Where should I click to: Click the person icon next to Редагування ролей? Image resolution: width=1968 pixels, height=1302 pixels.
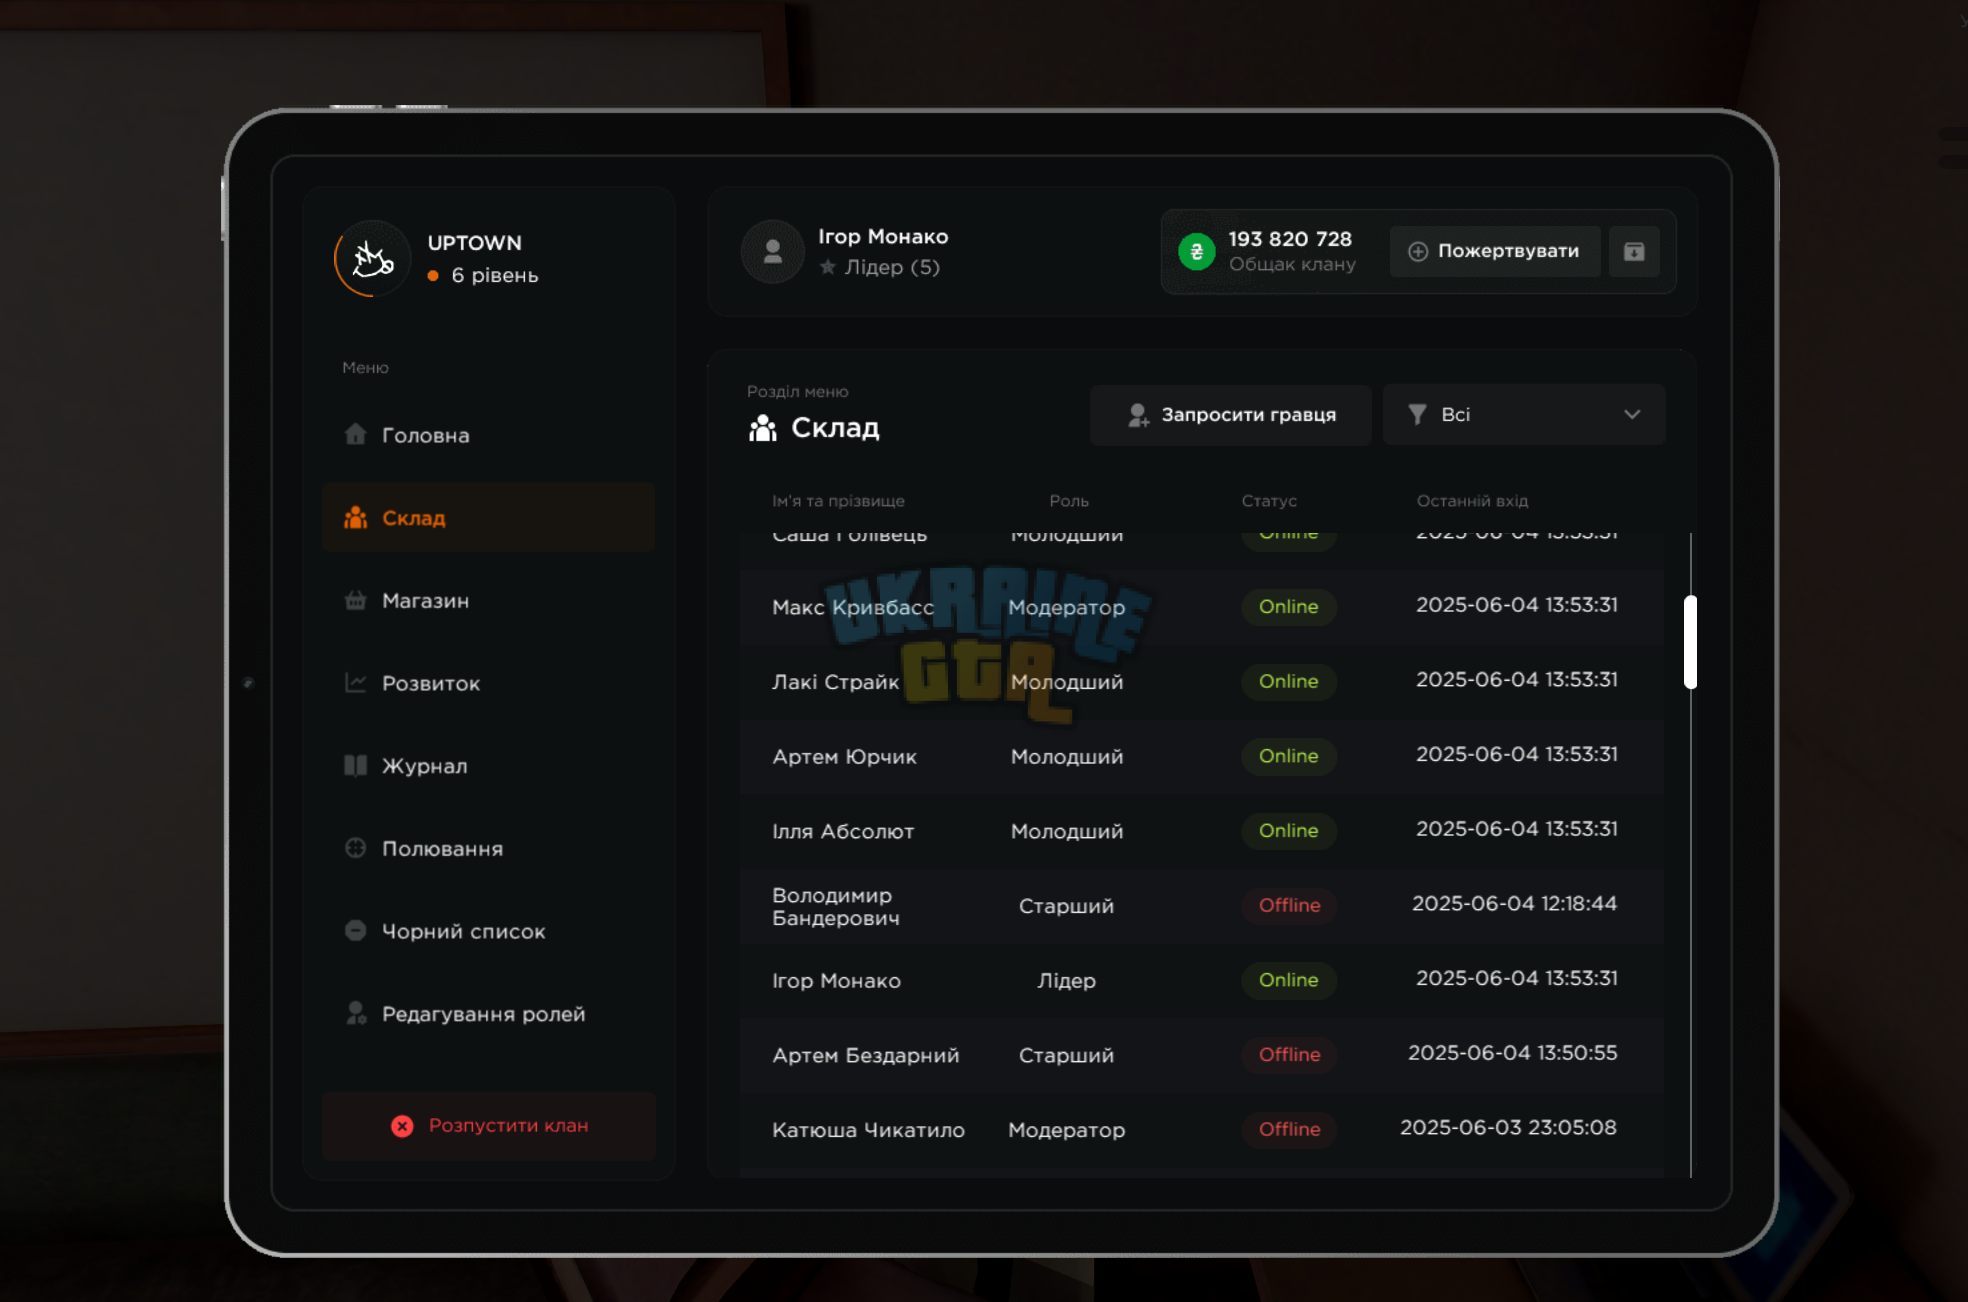[355, 1013]
